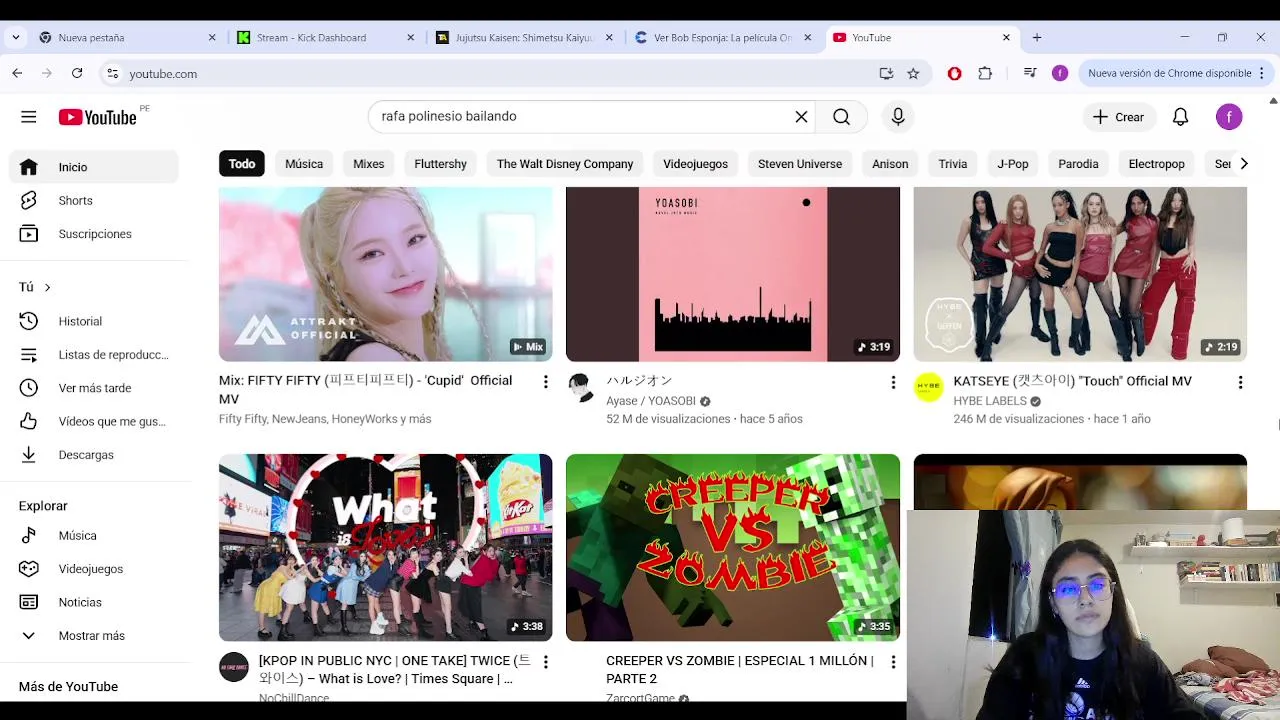Reload the page in Chrome

(x=77, y=73)
